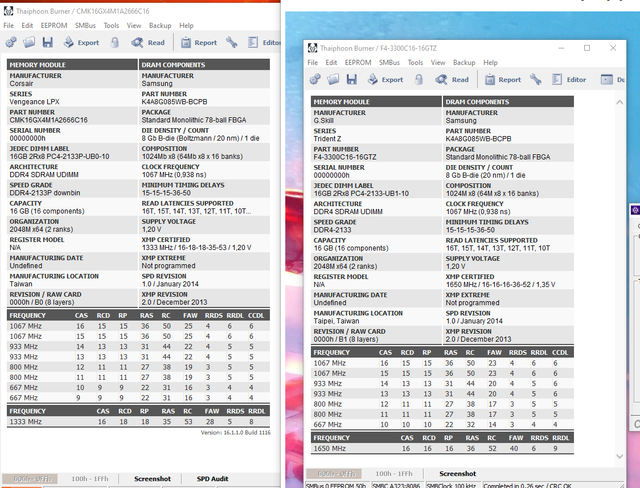Click 1333 MHz row in Corsair XMP table

138,421
